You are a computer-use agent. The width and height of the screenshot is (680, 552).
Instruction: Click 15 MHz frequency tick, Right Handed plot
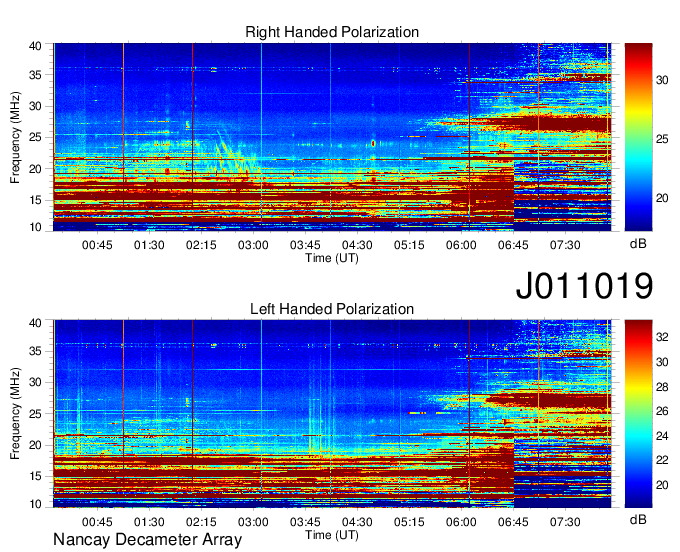point(36,200)
